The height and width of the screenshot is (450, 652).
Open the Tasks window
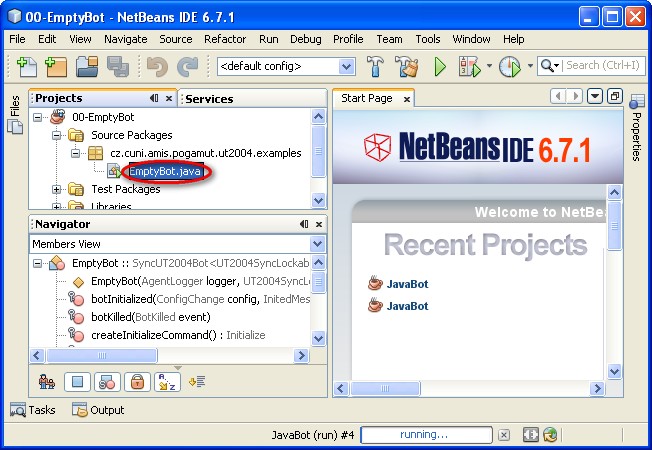pyautogui.click(x=32, y=410)
